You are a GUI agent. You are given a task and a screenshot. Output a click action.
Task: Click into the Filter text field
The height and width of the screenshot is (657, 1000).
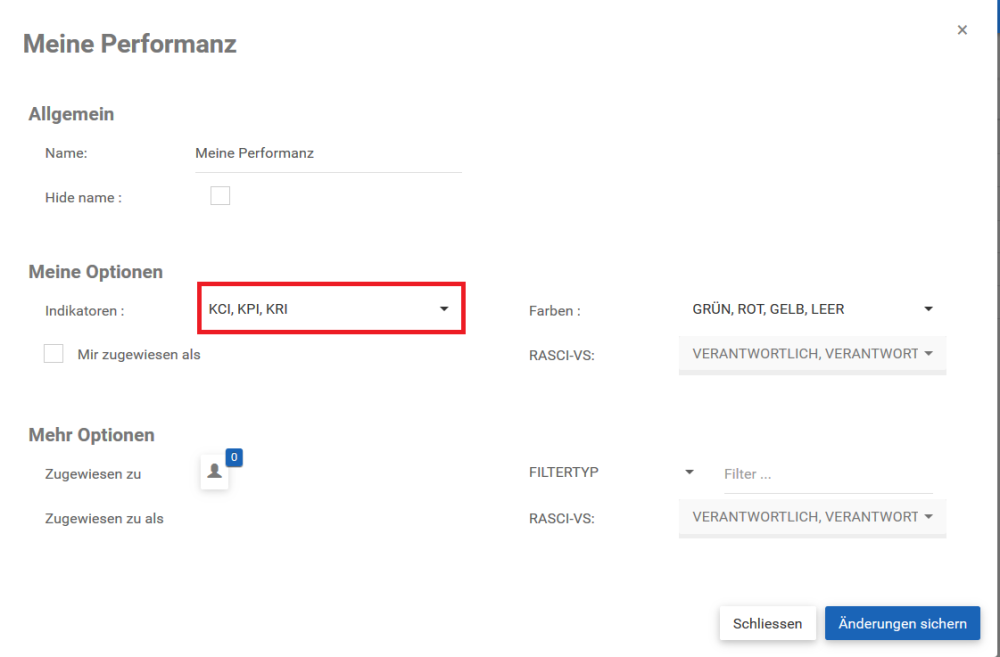828,475
